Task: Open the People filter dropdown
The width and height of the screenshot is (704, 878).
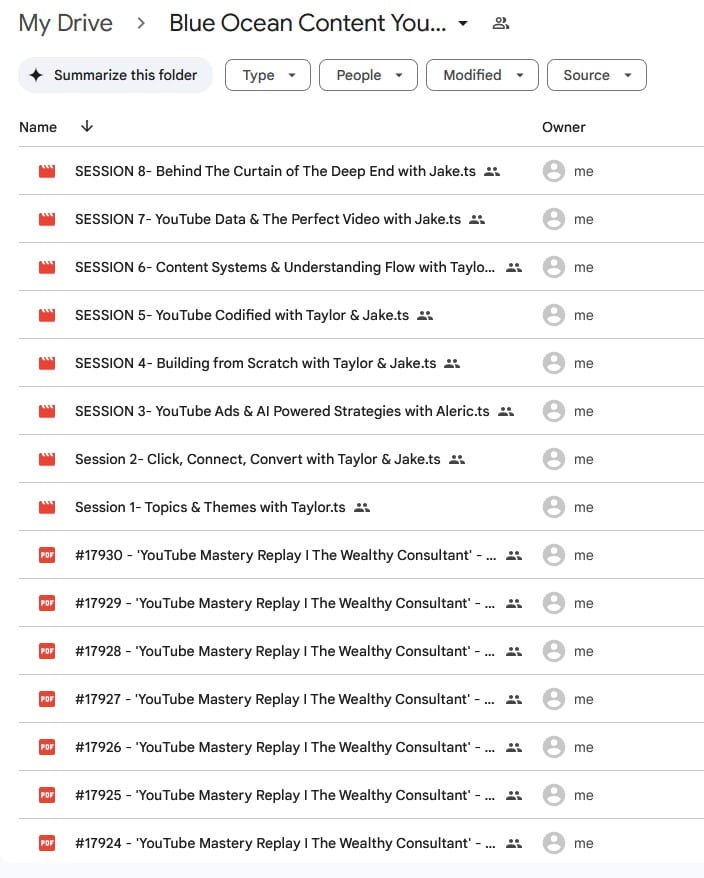Action: point(368,75)
